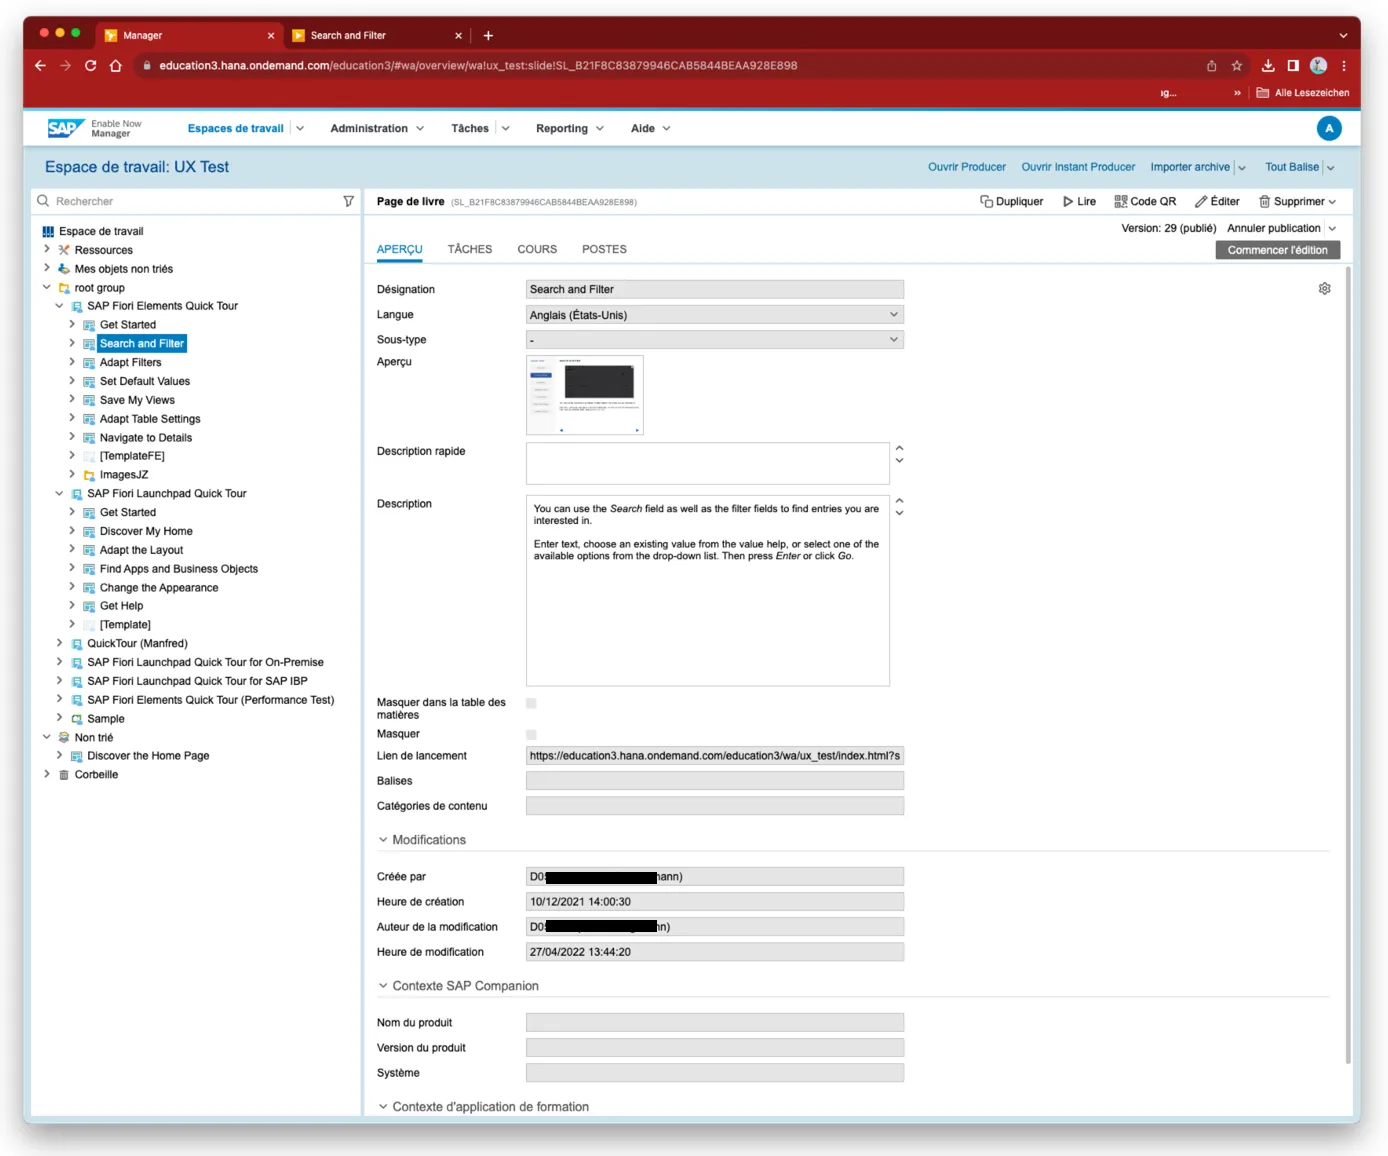This screenshot has width=1388, height=1156.
Task: Open the Langue dropdown
Action: point(714,315)
